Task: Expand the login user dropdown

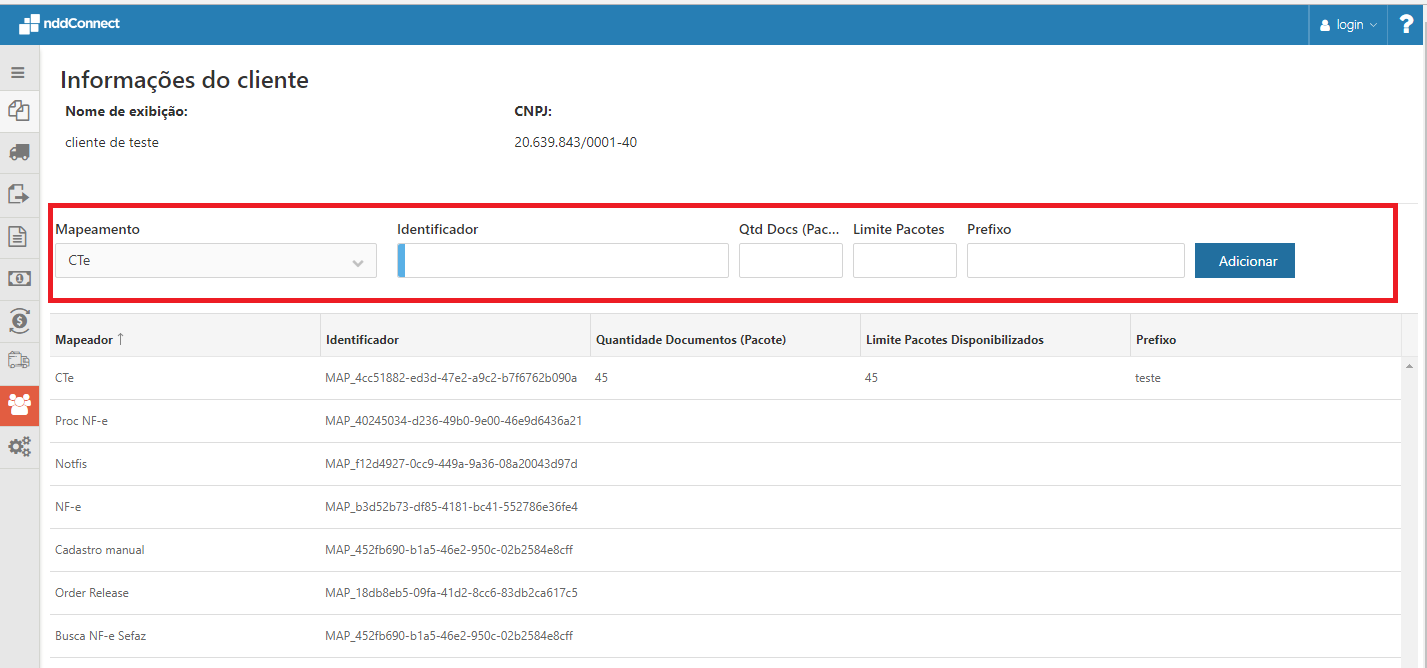Action: (x=1348, y=25)
